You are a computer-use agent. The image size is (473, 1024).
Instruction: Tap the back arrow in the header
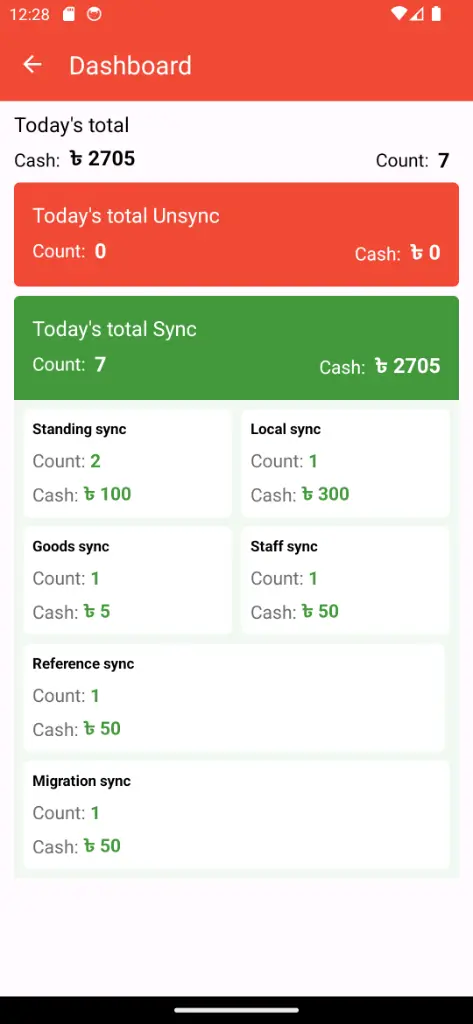(32, 65)
